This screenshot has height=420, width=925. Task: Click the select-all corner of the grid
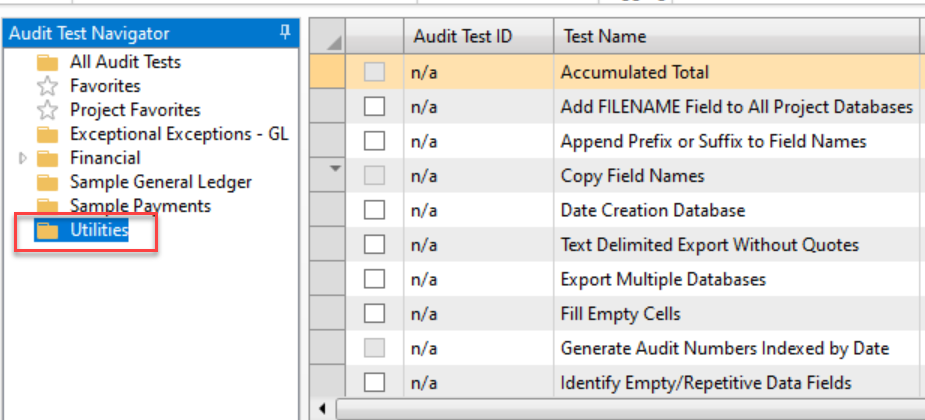point(334,40)
